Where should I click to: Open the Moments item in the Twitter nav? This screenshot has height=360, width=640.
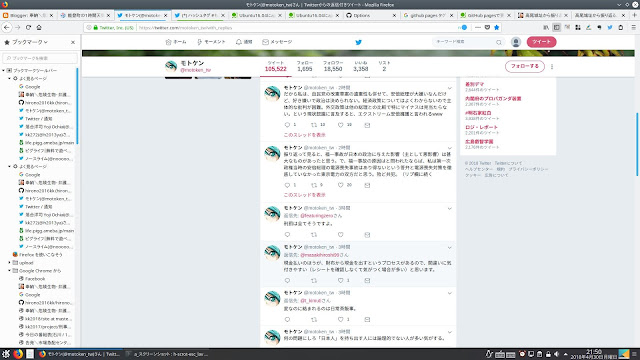(211, 42)
